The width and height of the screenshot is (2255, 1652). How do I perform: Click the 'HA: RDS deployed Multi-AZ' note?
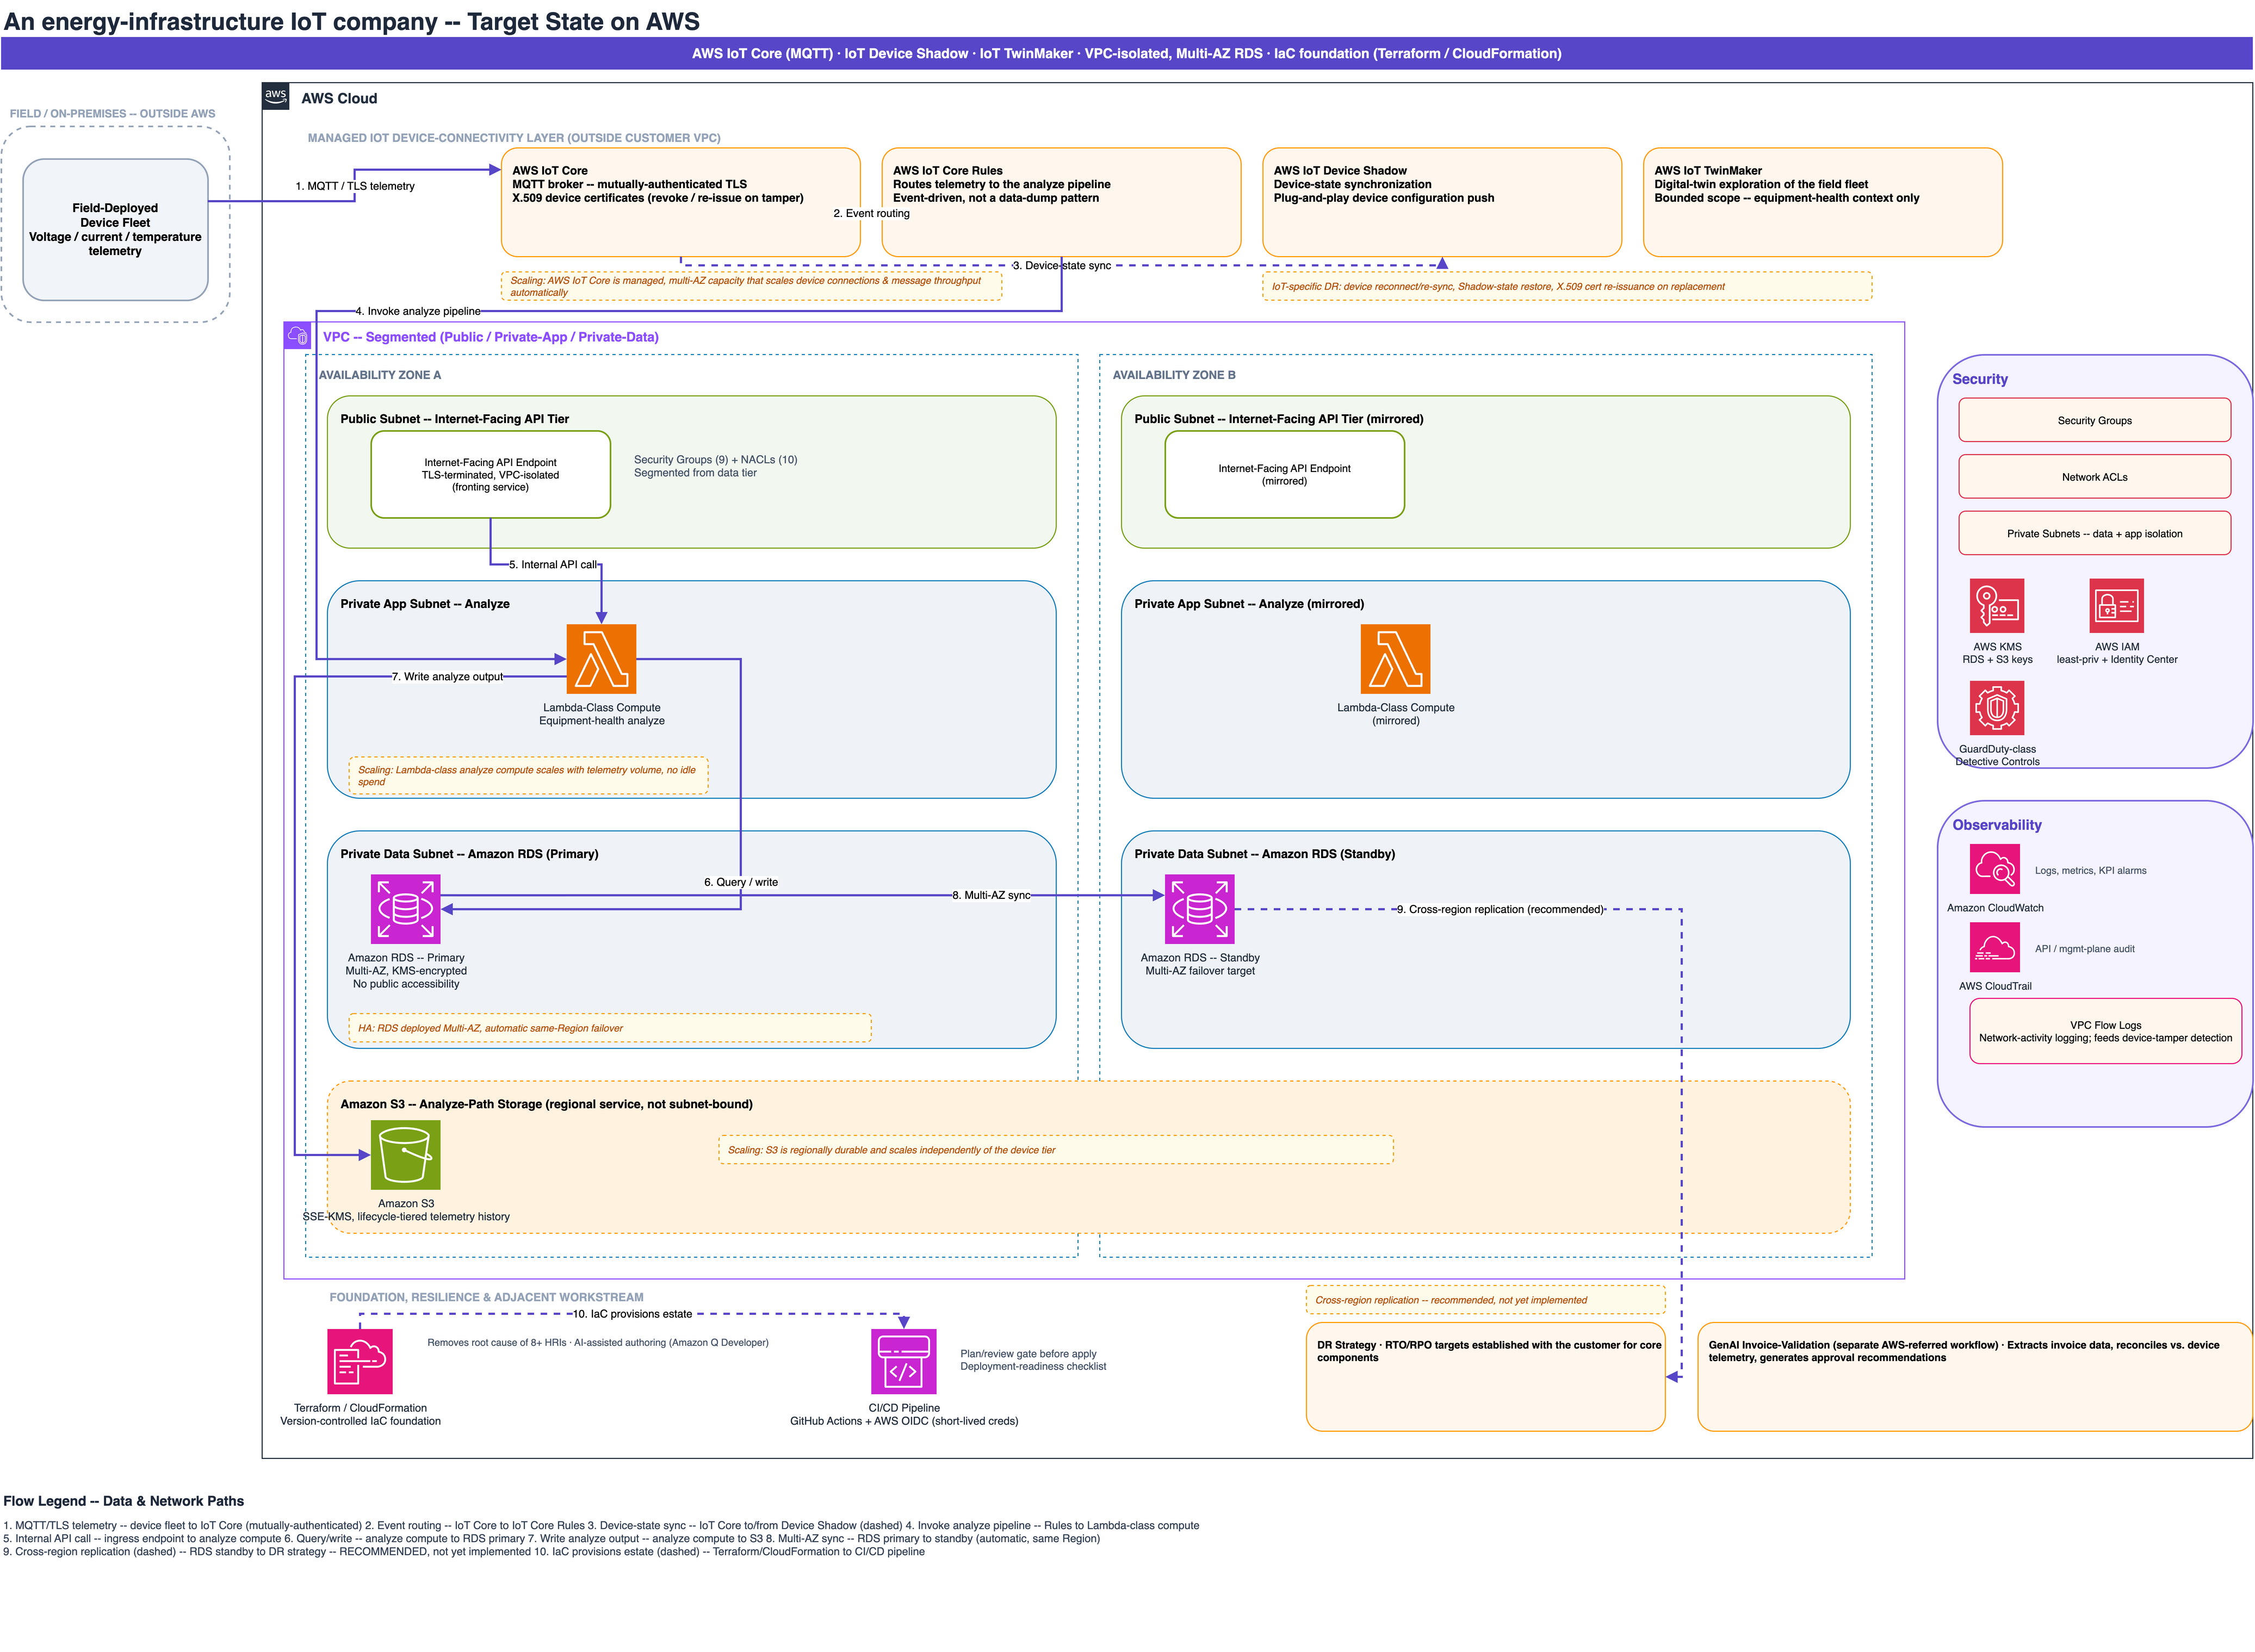click(609, 1028)
